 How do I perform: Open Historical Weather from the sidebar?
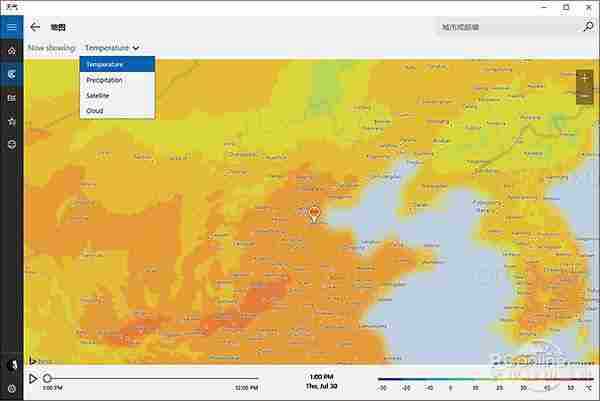pyautogui.click(x=12, y=97)
